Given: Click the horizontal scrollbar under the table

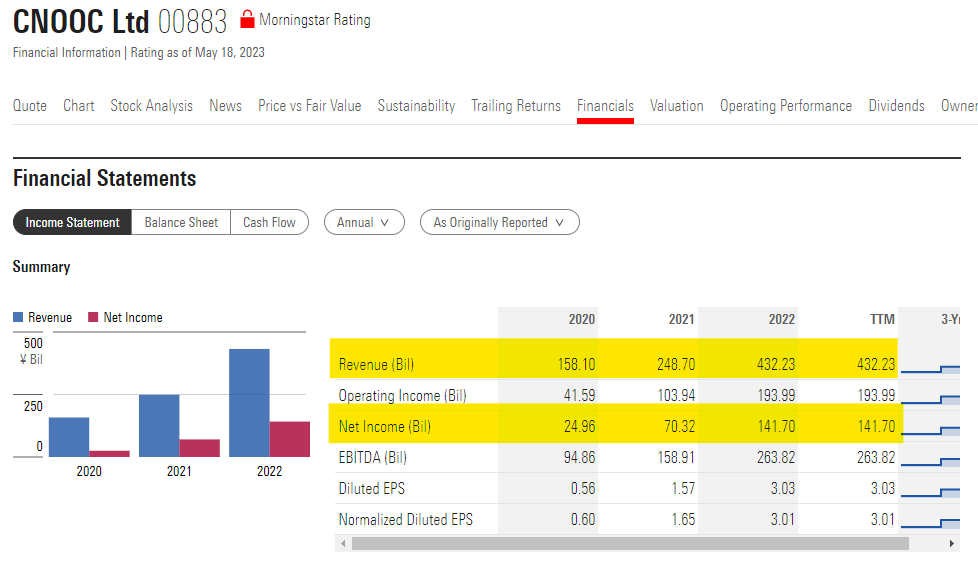Looking at the screenshot, I should pyautogui.click(x=630, y=543).
